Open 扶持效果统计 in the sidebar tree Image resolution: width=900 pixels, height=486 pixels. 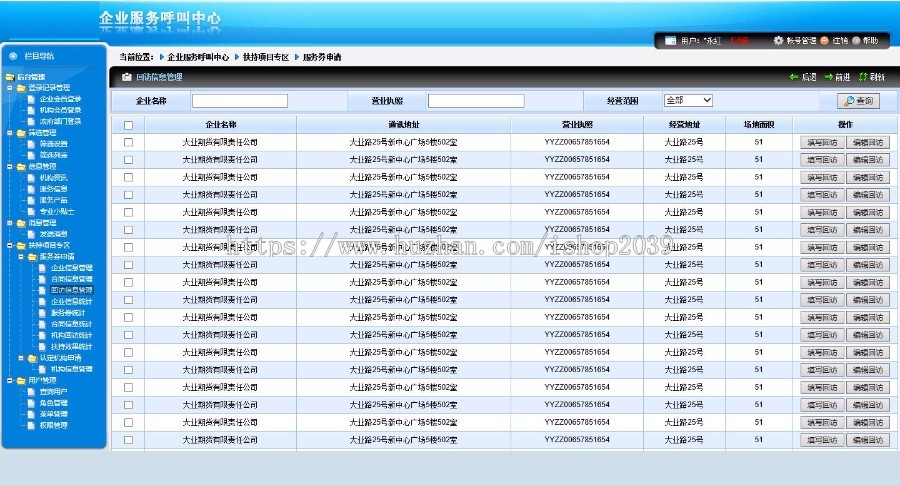(72, 347)
